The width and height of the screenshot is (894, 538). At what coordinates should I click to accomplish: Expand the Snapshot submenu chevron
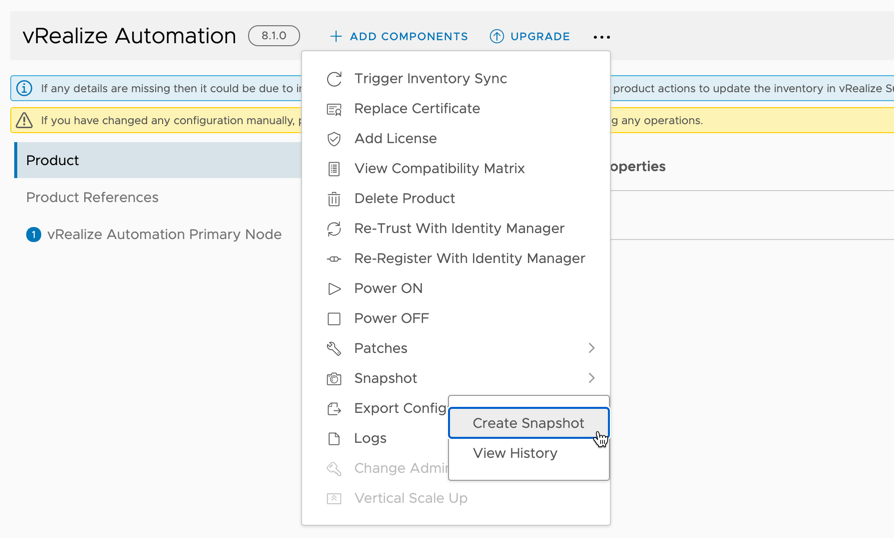(592, 378)
